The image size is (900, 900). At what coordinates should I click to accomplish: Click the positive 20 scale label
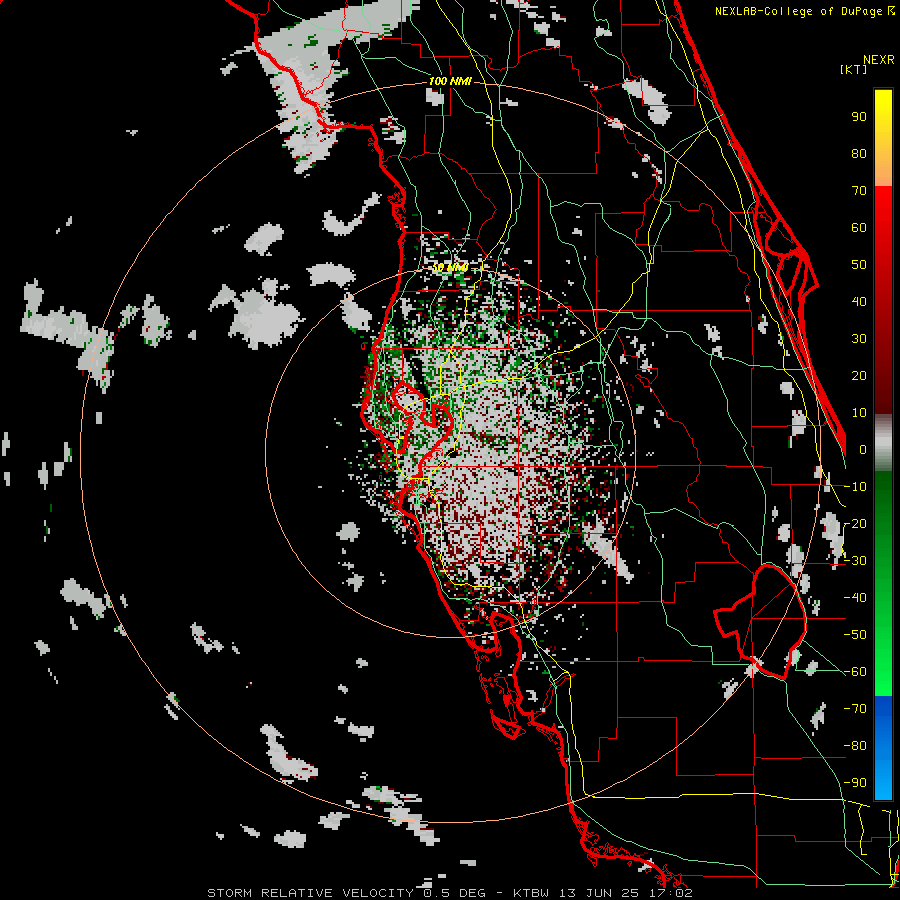(859, 376)
